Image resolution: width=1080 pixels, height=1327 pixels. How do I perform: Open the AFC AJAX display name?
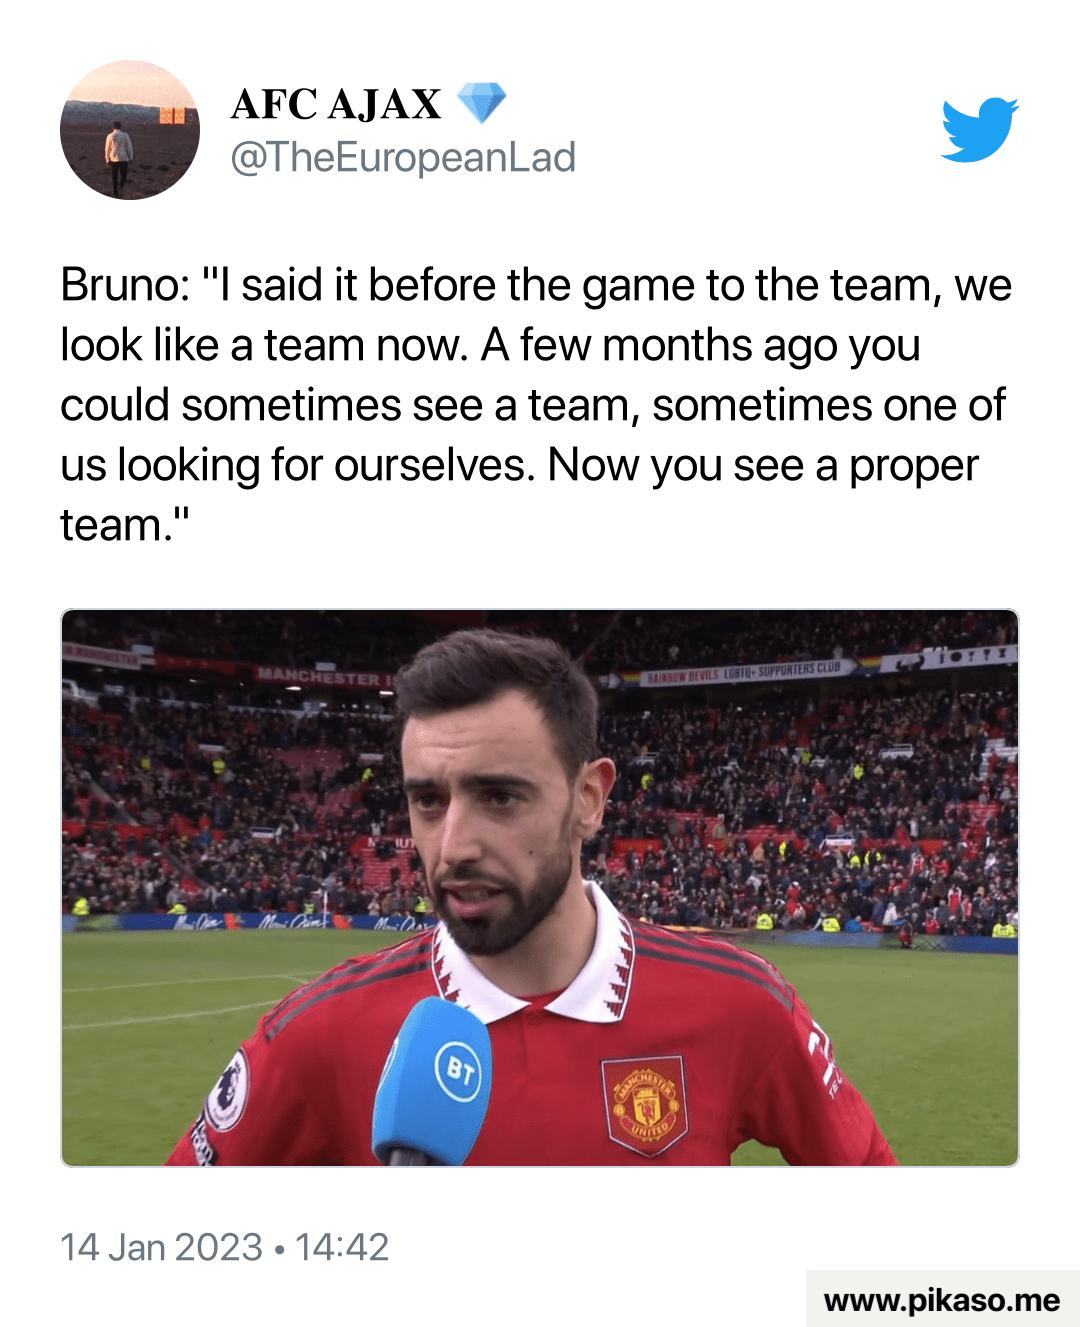click(336, 104)
